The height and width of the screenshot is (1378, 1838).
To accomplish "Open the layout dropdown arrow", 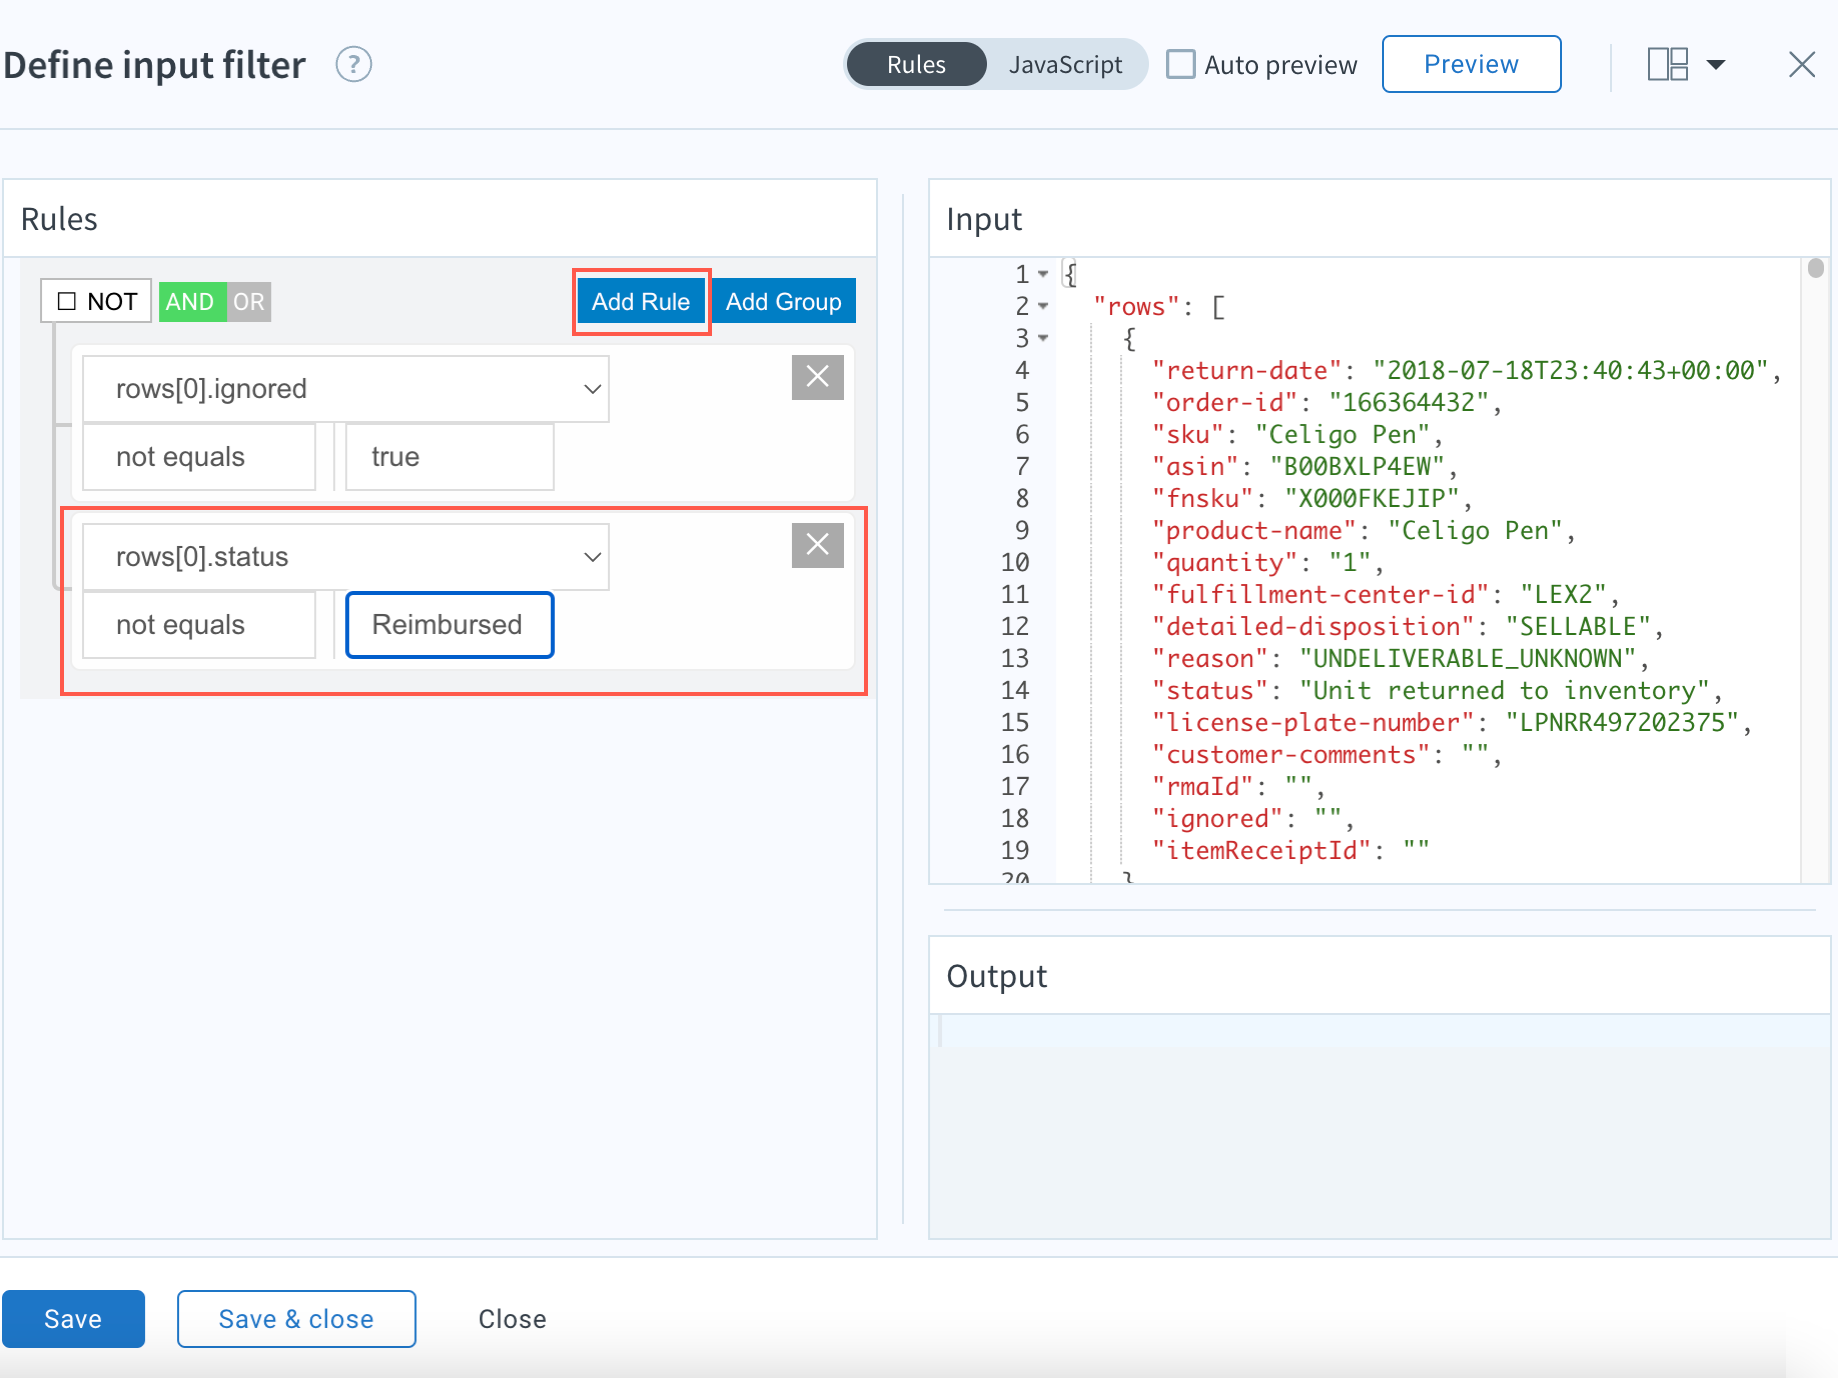I will pos(1716,65).
